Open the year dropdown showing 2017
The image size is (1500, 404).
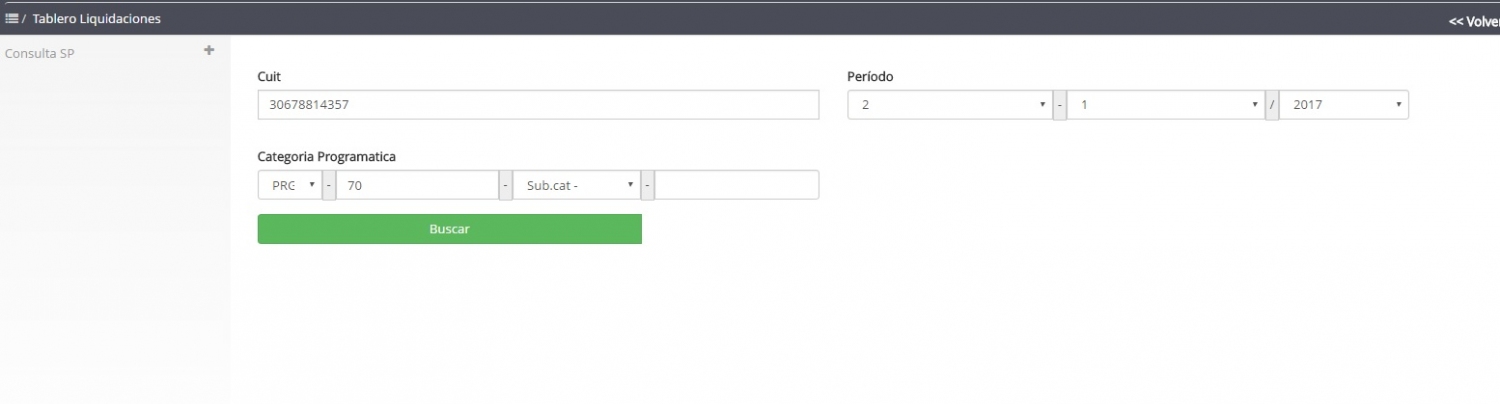1344,105
